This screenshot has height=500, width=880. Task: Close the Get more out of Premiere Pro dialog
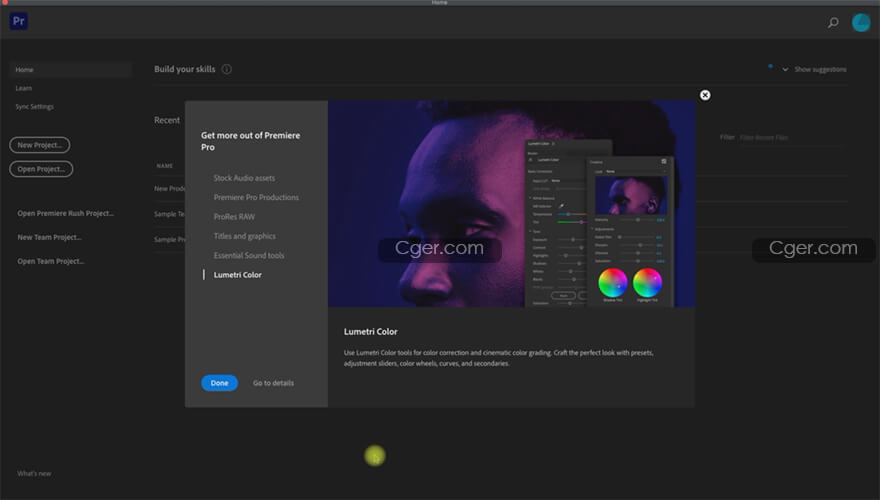(705, 95)
